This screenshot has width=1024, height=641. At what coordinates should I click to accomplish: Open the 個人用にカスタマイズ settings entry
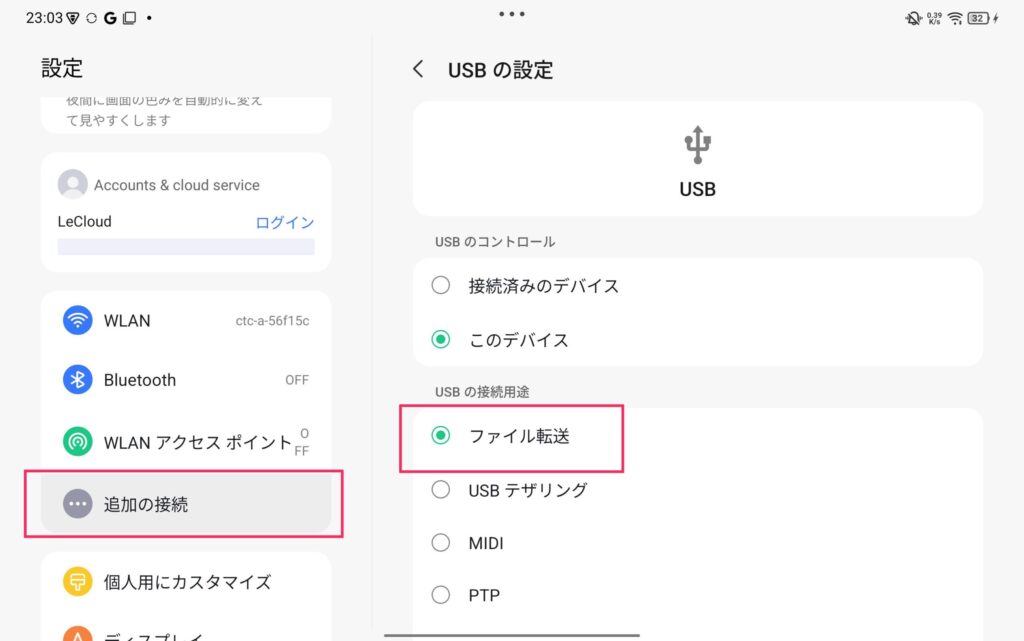coord(187,582)
